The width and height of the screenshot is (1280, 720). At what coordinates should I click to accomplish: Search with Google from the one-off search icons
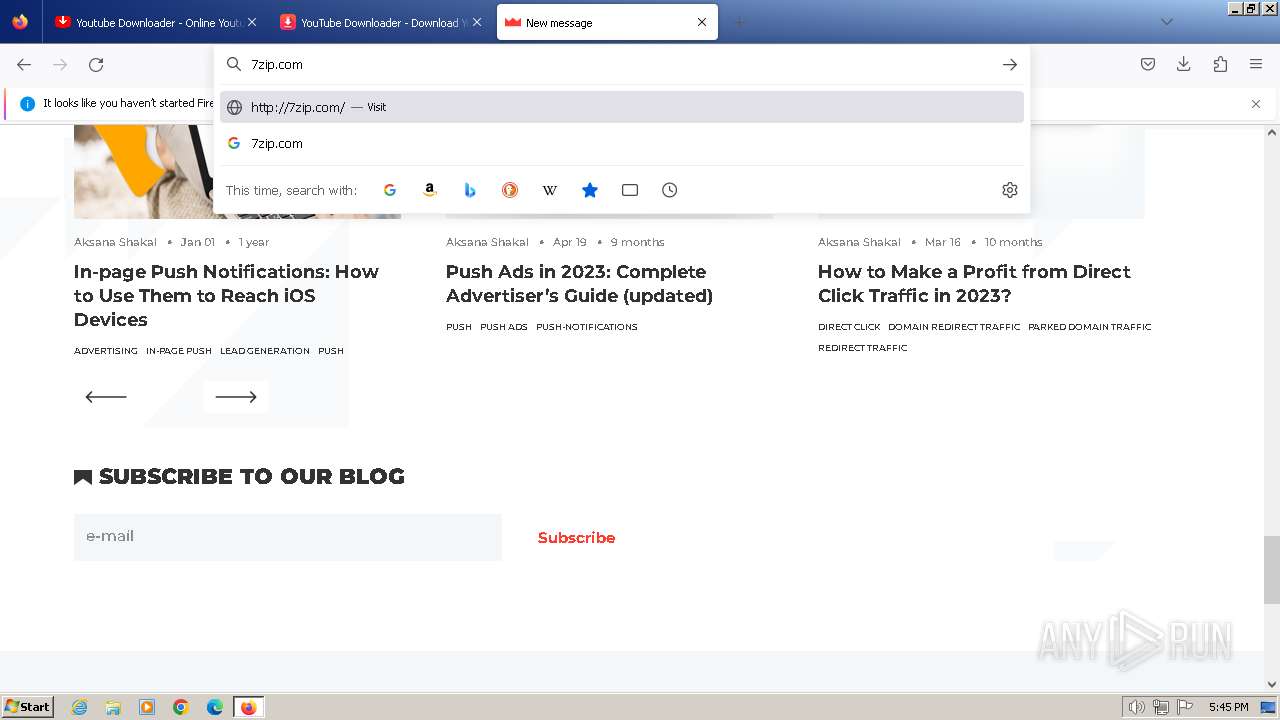coord(390,190)
